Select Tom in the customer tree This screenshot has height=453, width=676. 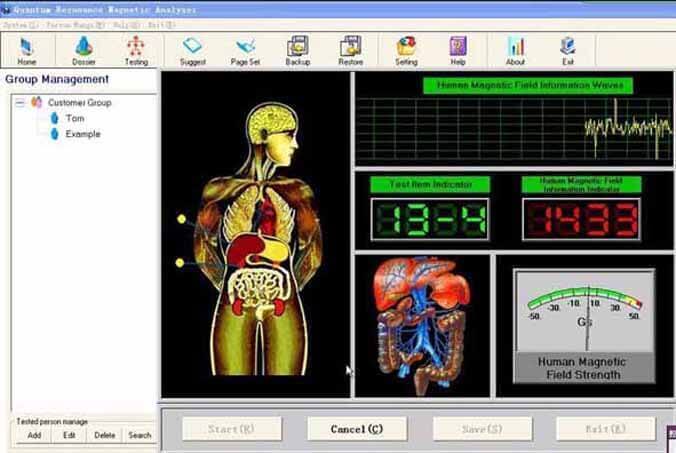(74, 118)
